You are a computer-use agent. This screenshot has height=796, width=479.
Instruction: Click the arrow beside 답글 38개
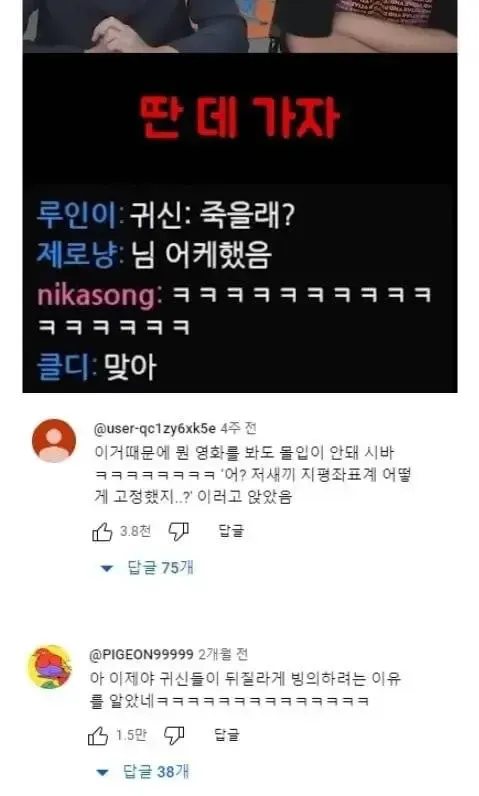(102, 773)
